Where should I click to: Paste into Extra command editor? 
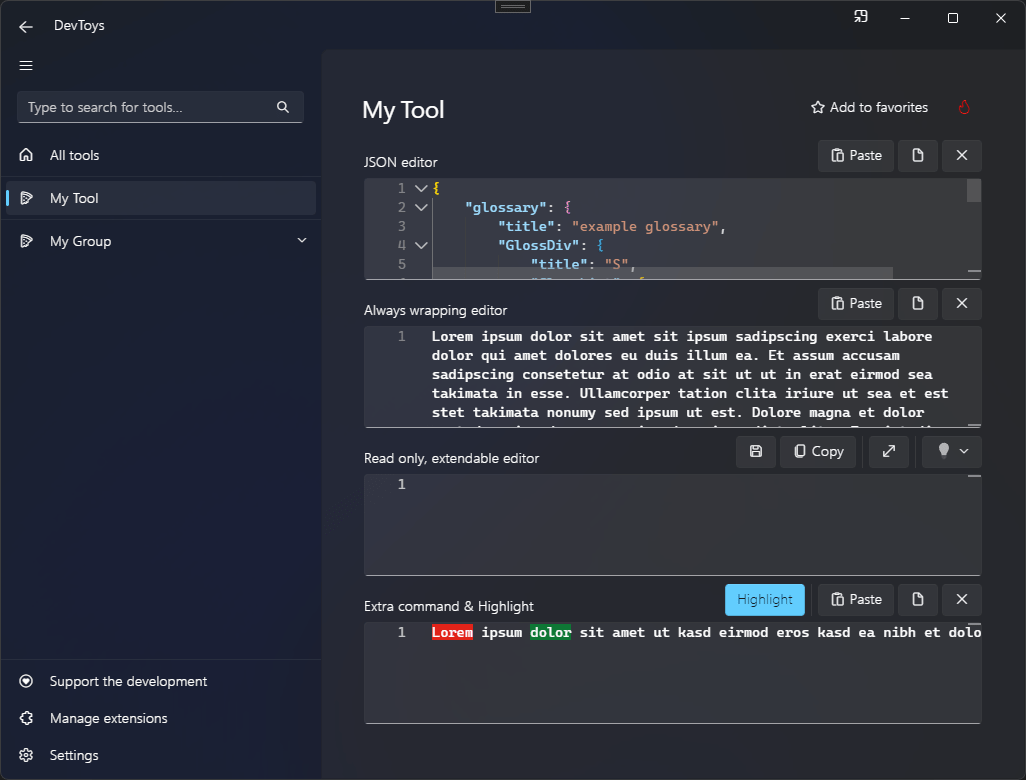[x=856, y=599]
